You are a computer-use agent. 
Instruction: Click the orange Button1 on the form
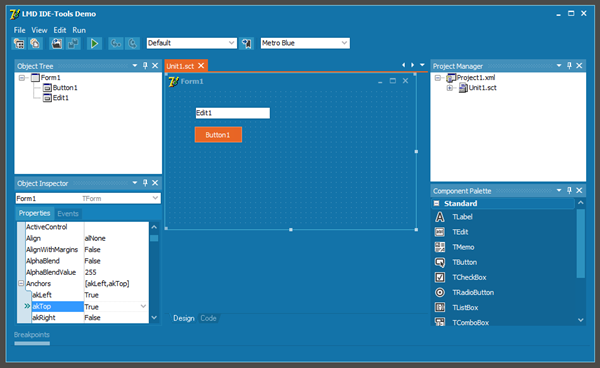tap(218, 135)
